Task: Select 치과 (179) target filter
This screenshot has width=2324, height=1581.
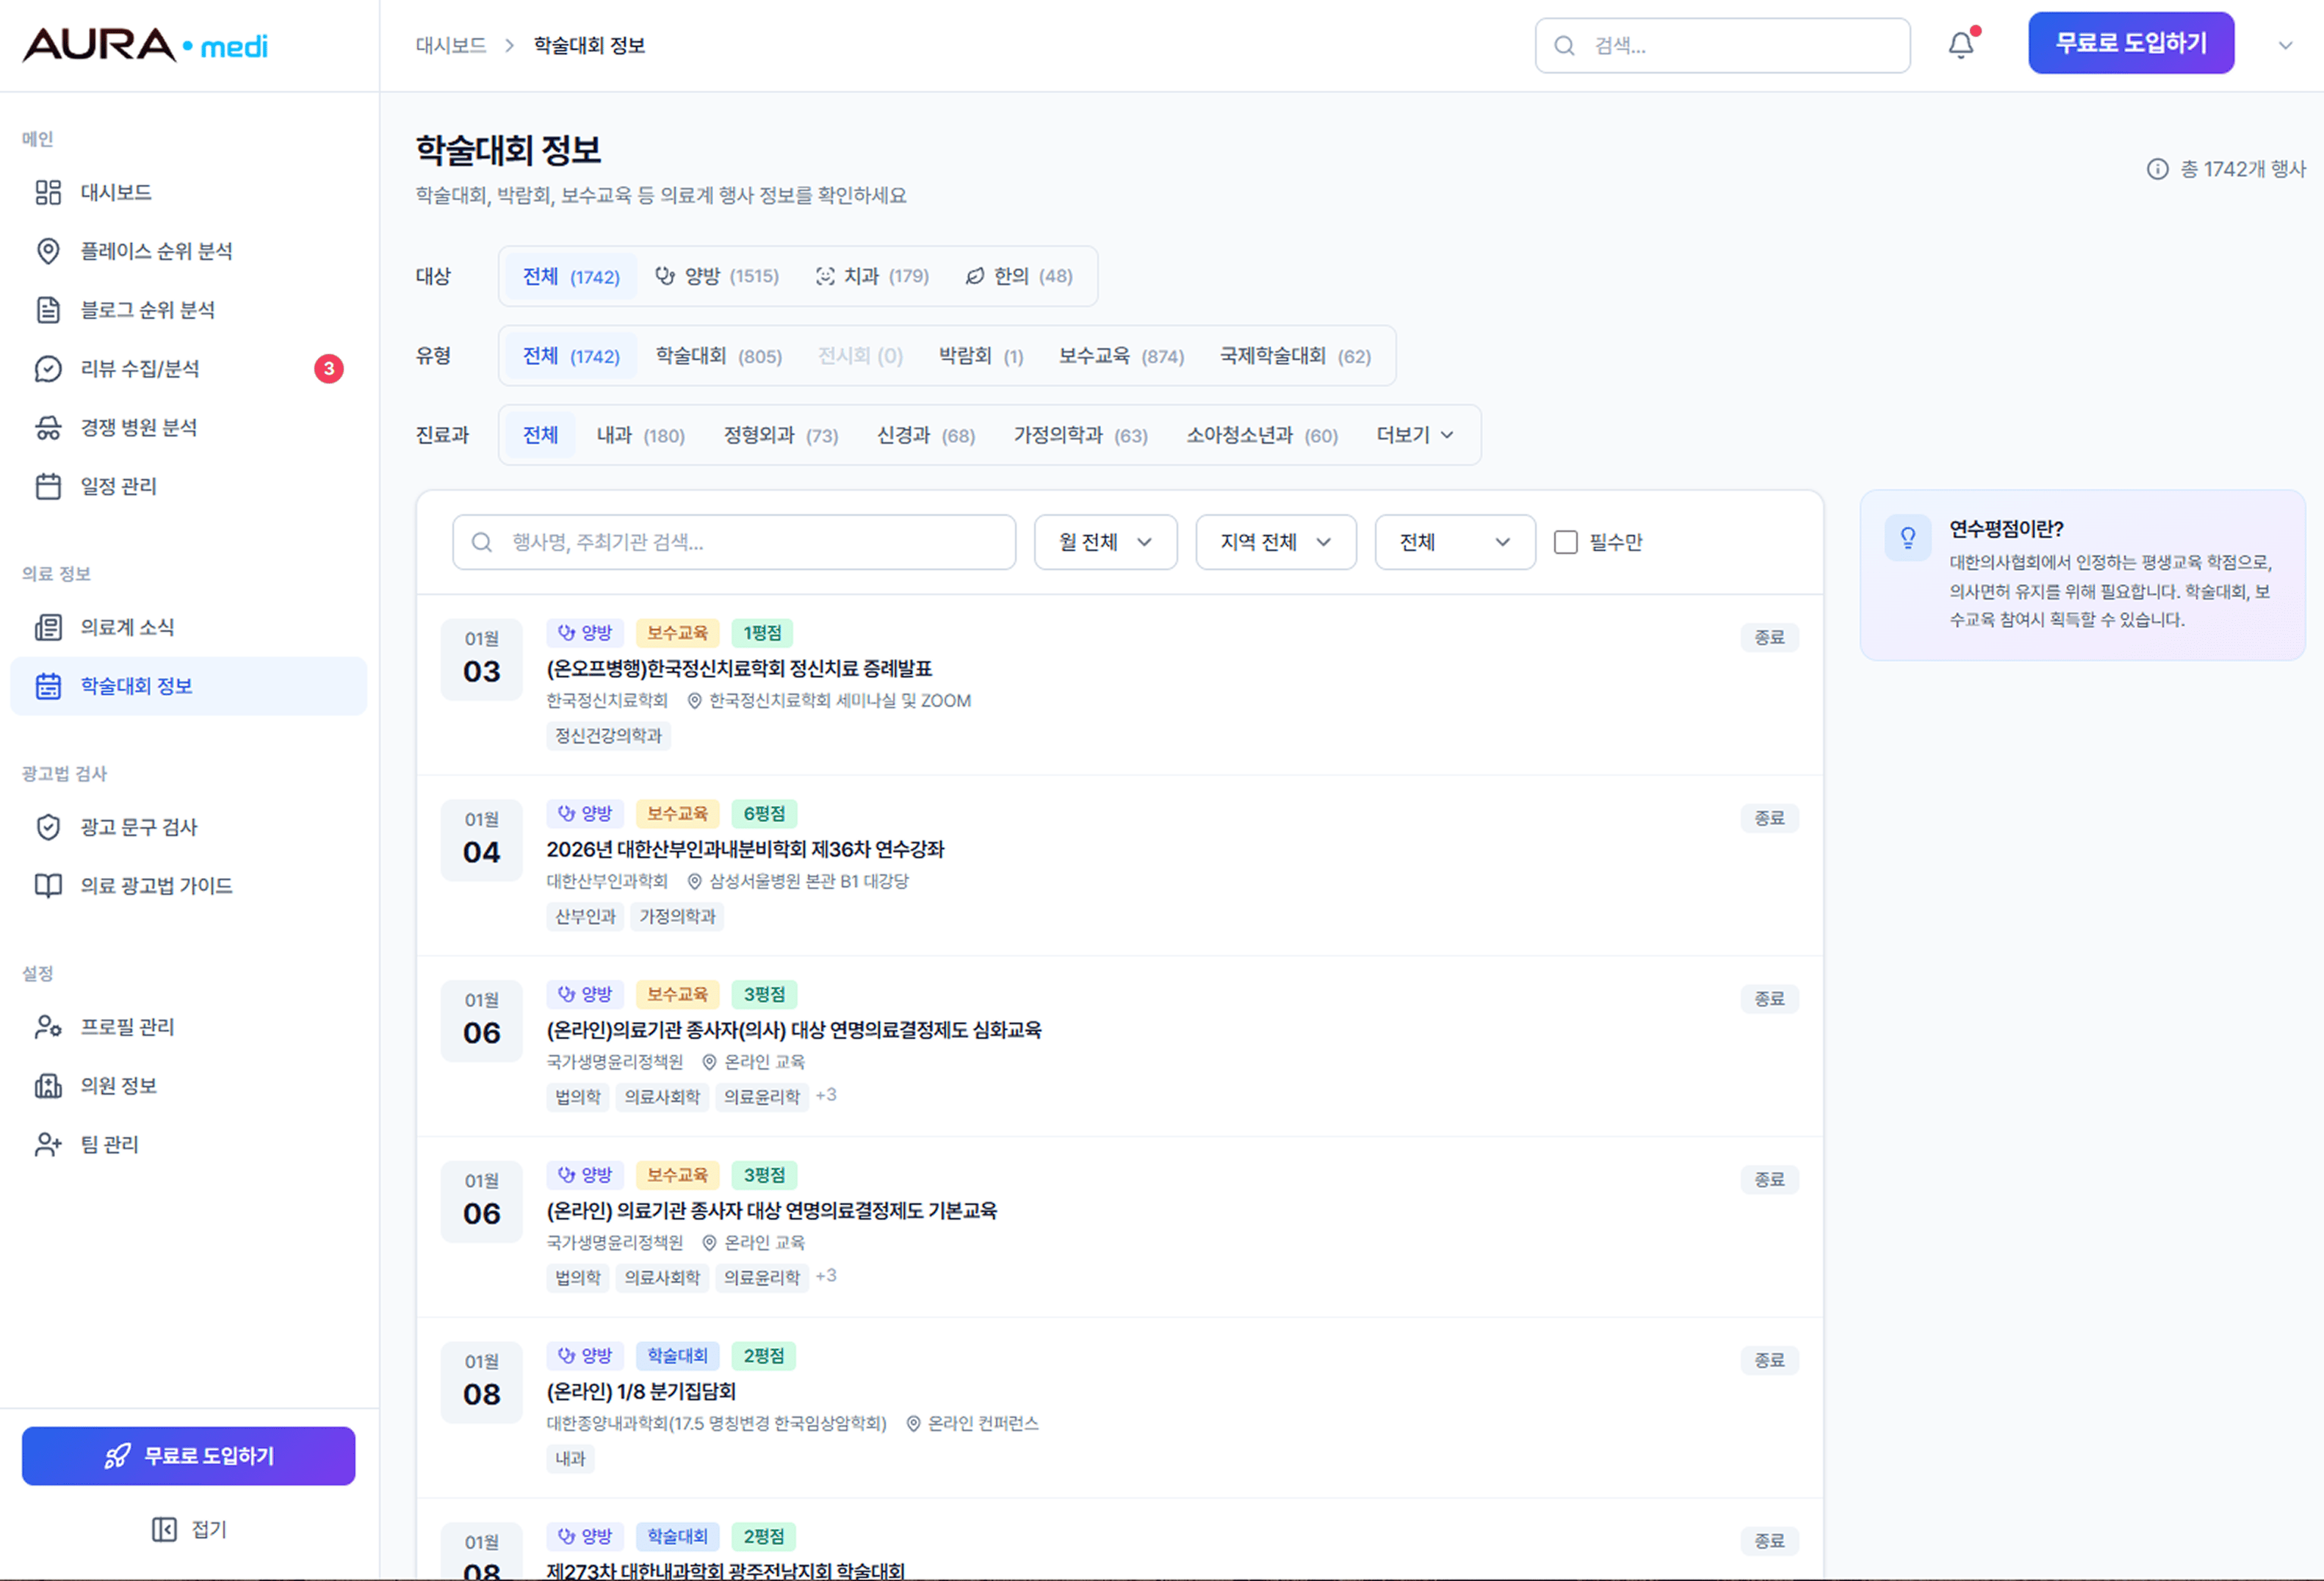Action: tap(872, 276)
